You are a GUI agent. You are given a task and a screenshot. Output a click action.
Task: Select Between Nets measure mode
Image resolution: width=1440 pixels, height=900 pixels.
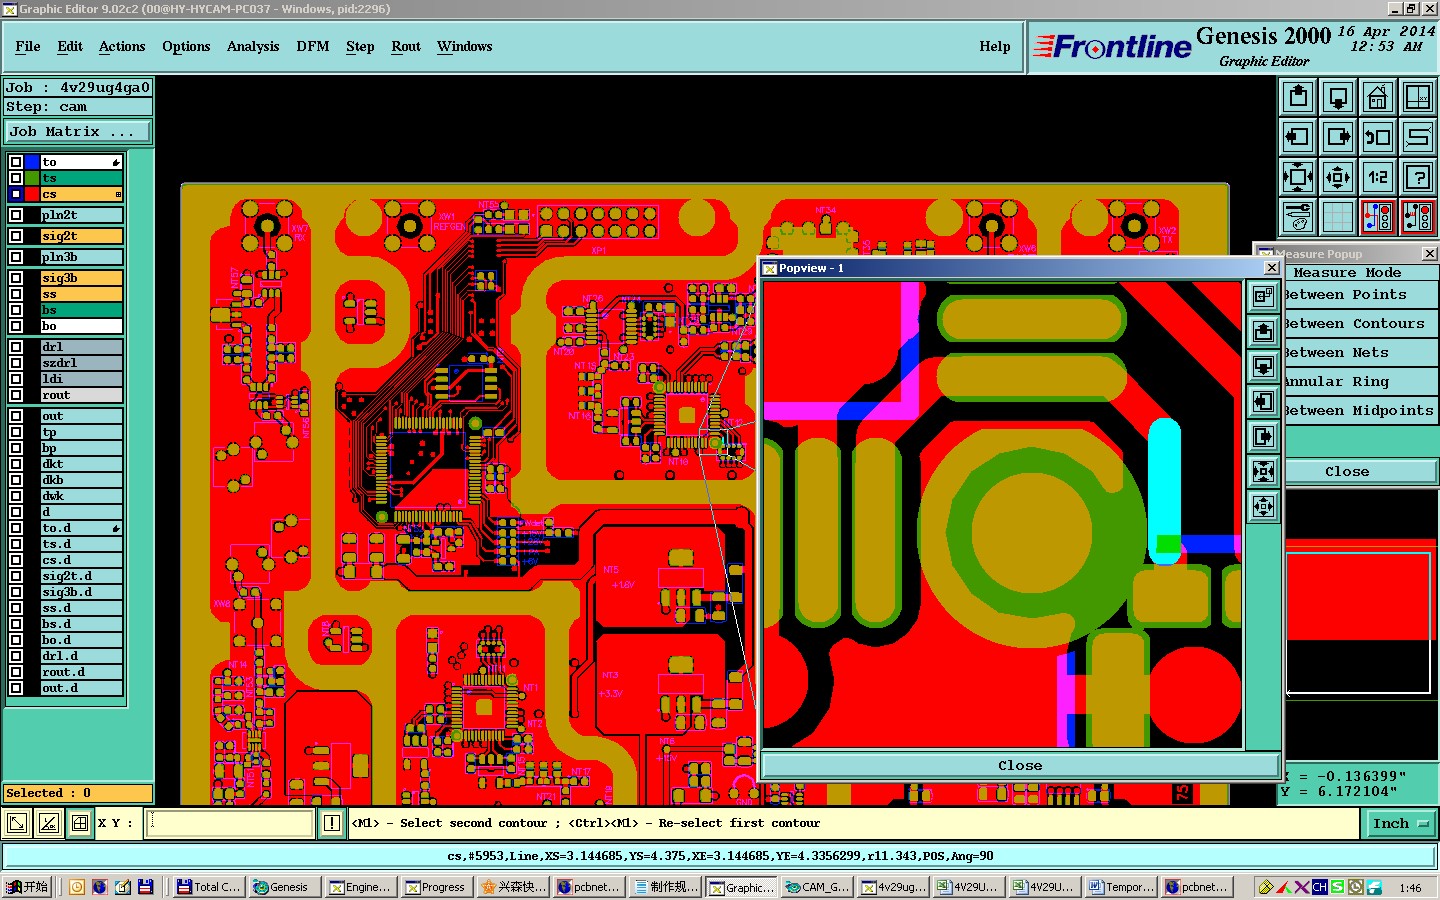coord(1360,353)
